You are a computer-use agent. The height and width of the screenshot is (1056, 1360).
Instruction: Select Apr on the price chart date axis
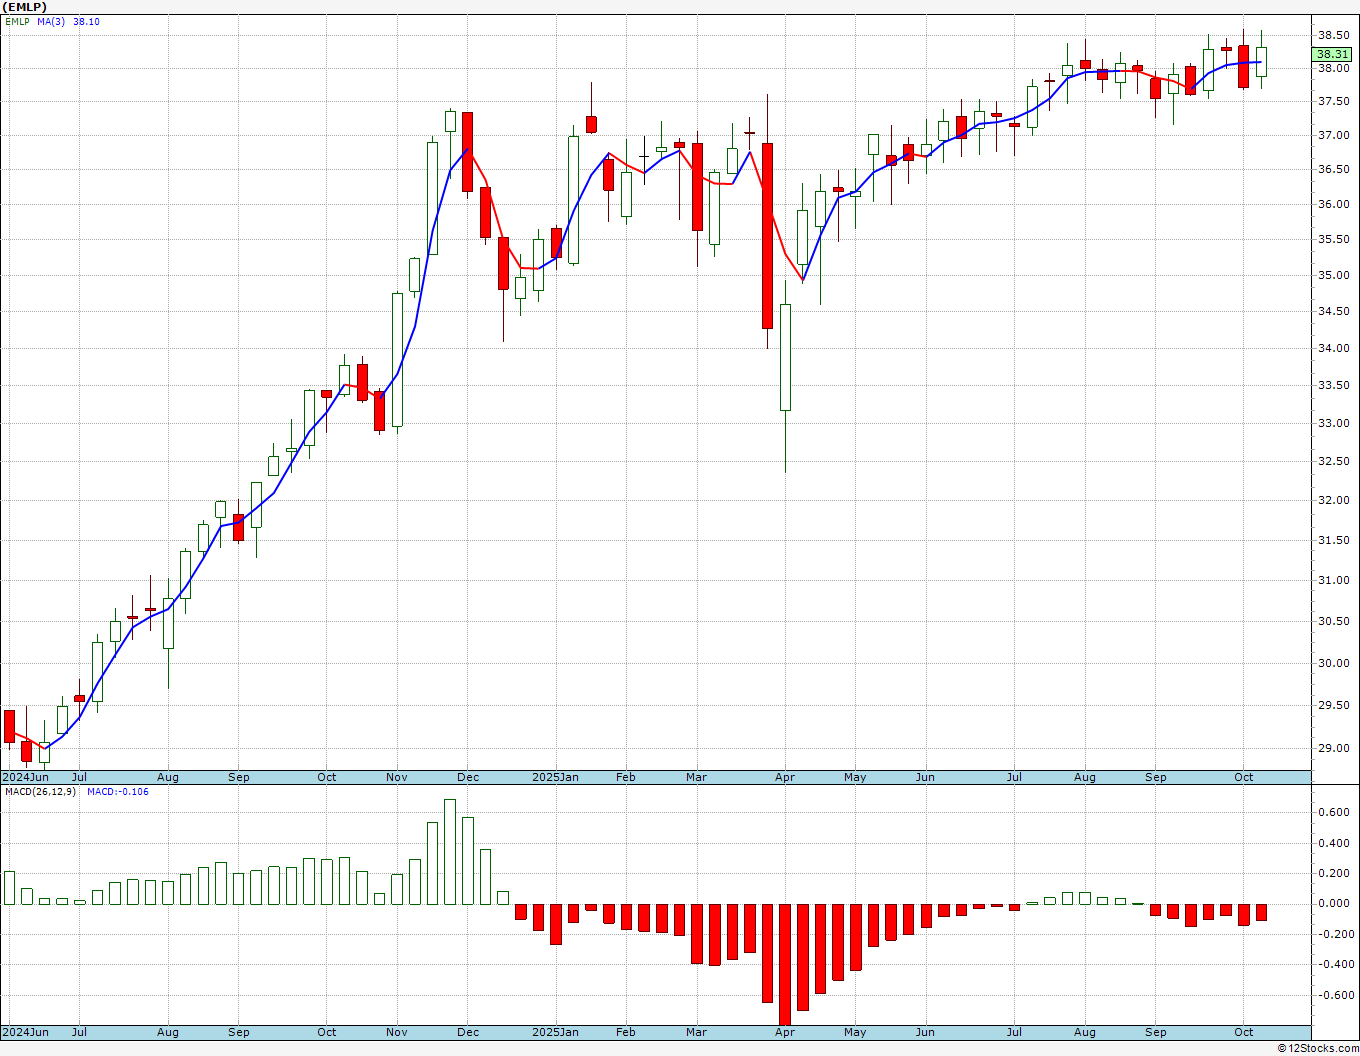[785, 777]
